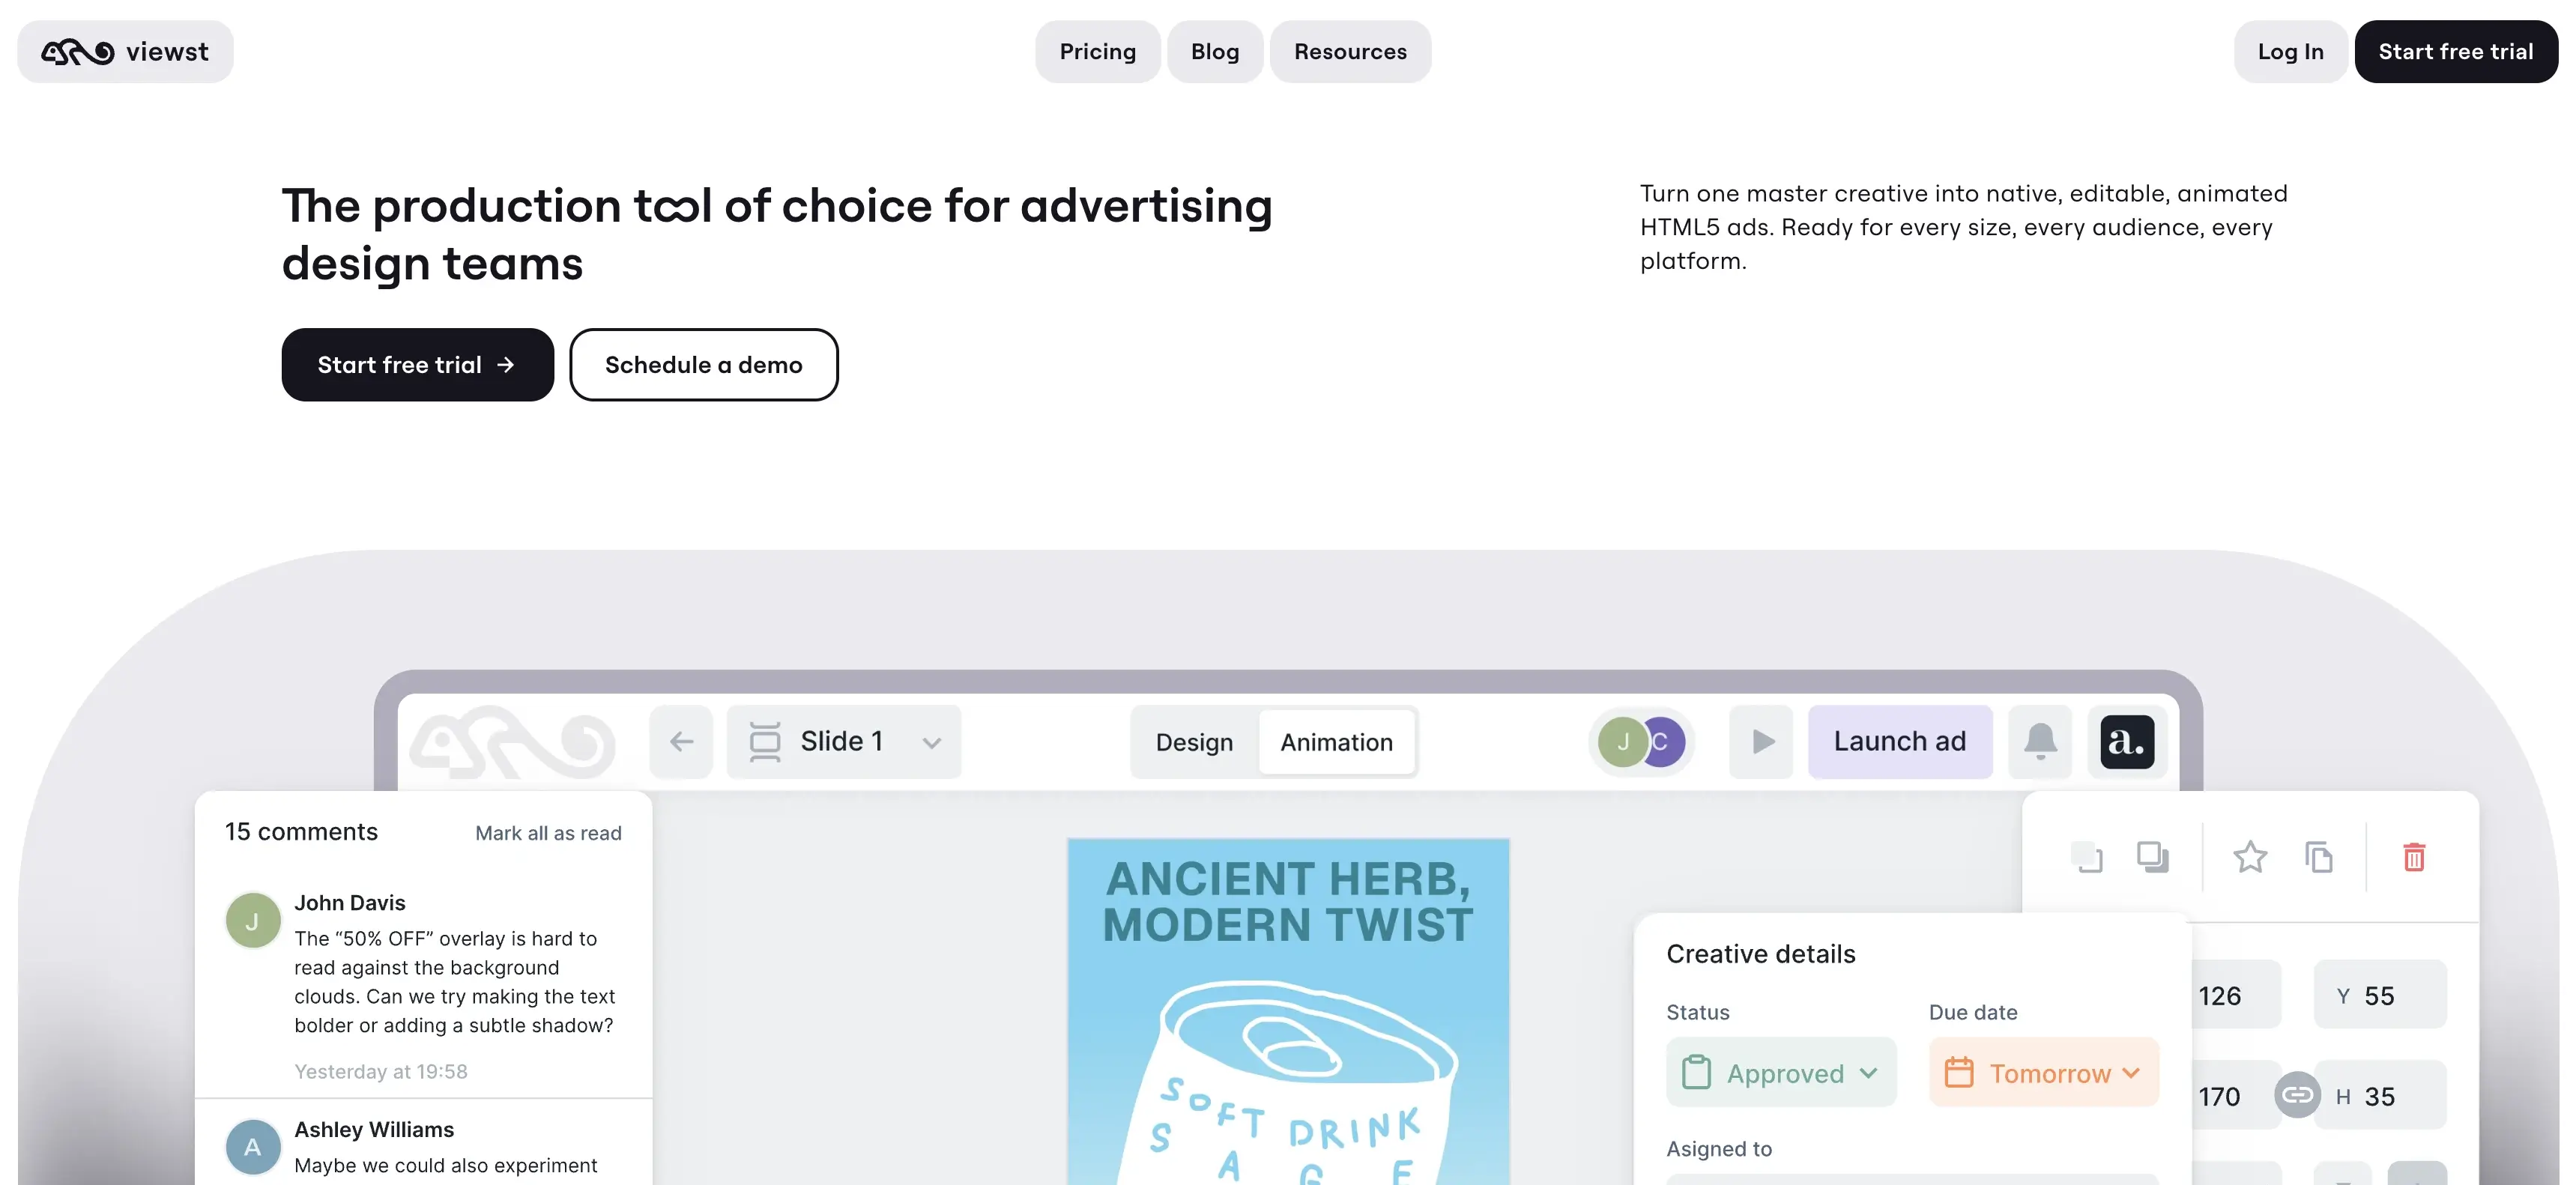Click Mark all as read link
The width and height of the screenshot is (2576, 1185).
(548, 833)
